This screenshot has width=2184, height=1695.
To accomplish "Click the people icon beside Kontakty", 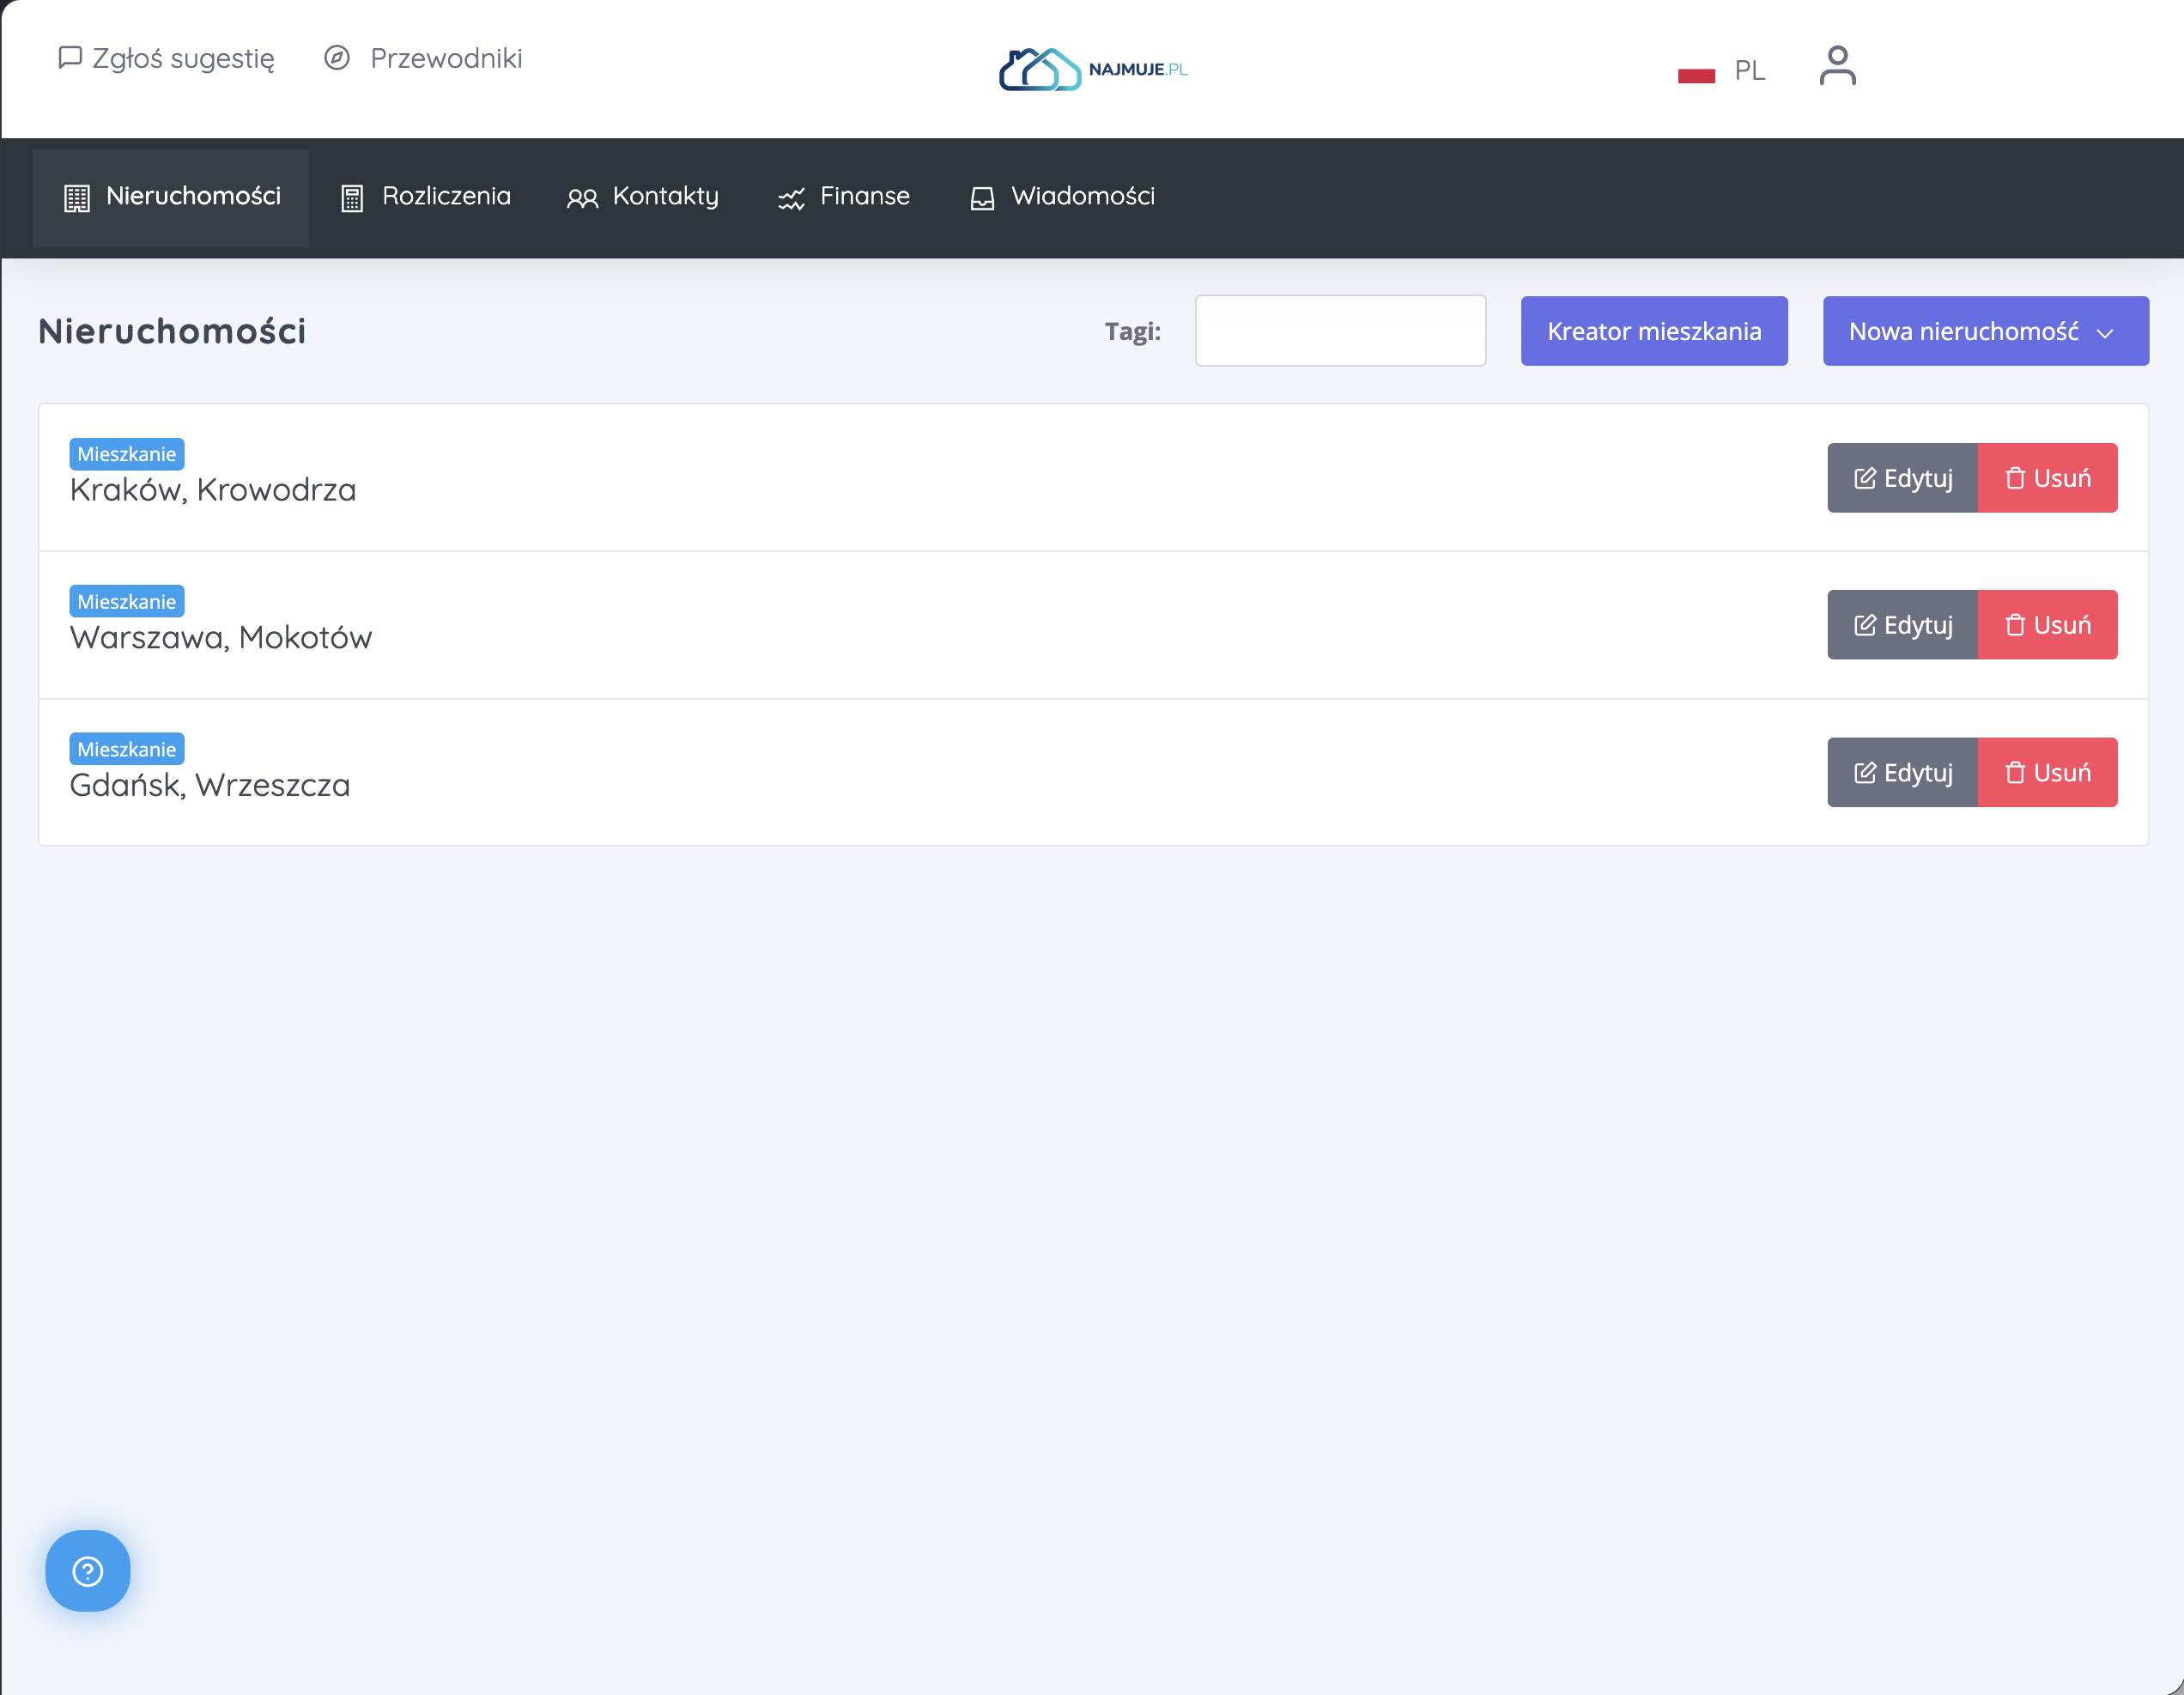I will pyautogui.click(x=582, y=198).
